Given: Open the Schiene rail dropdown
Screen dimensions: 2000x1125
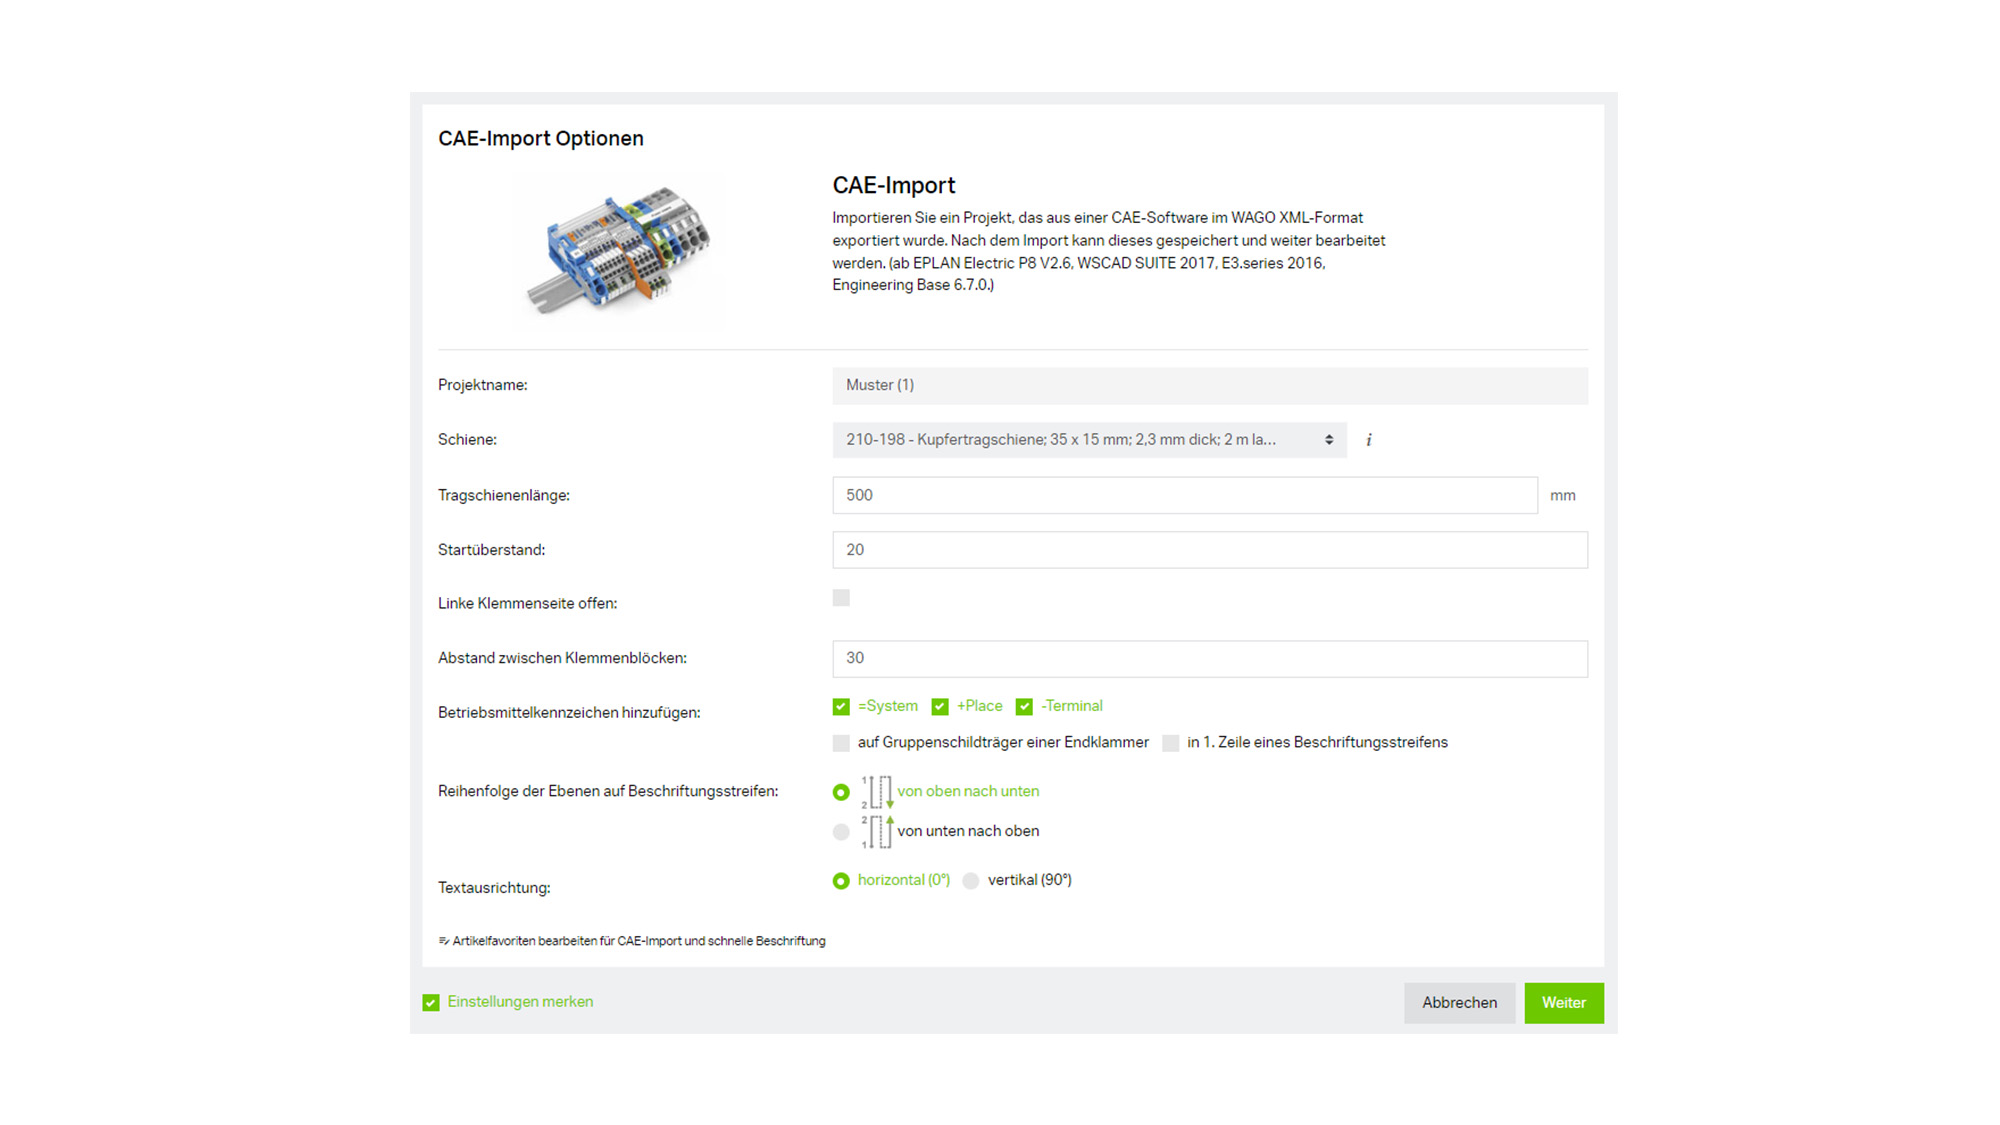Looking at the screenshot, I should click(1089, 440).
